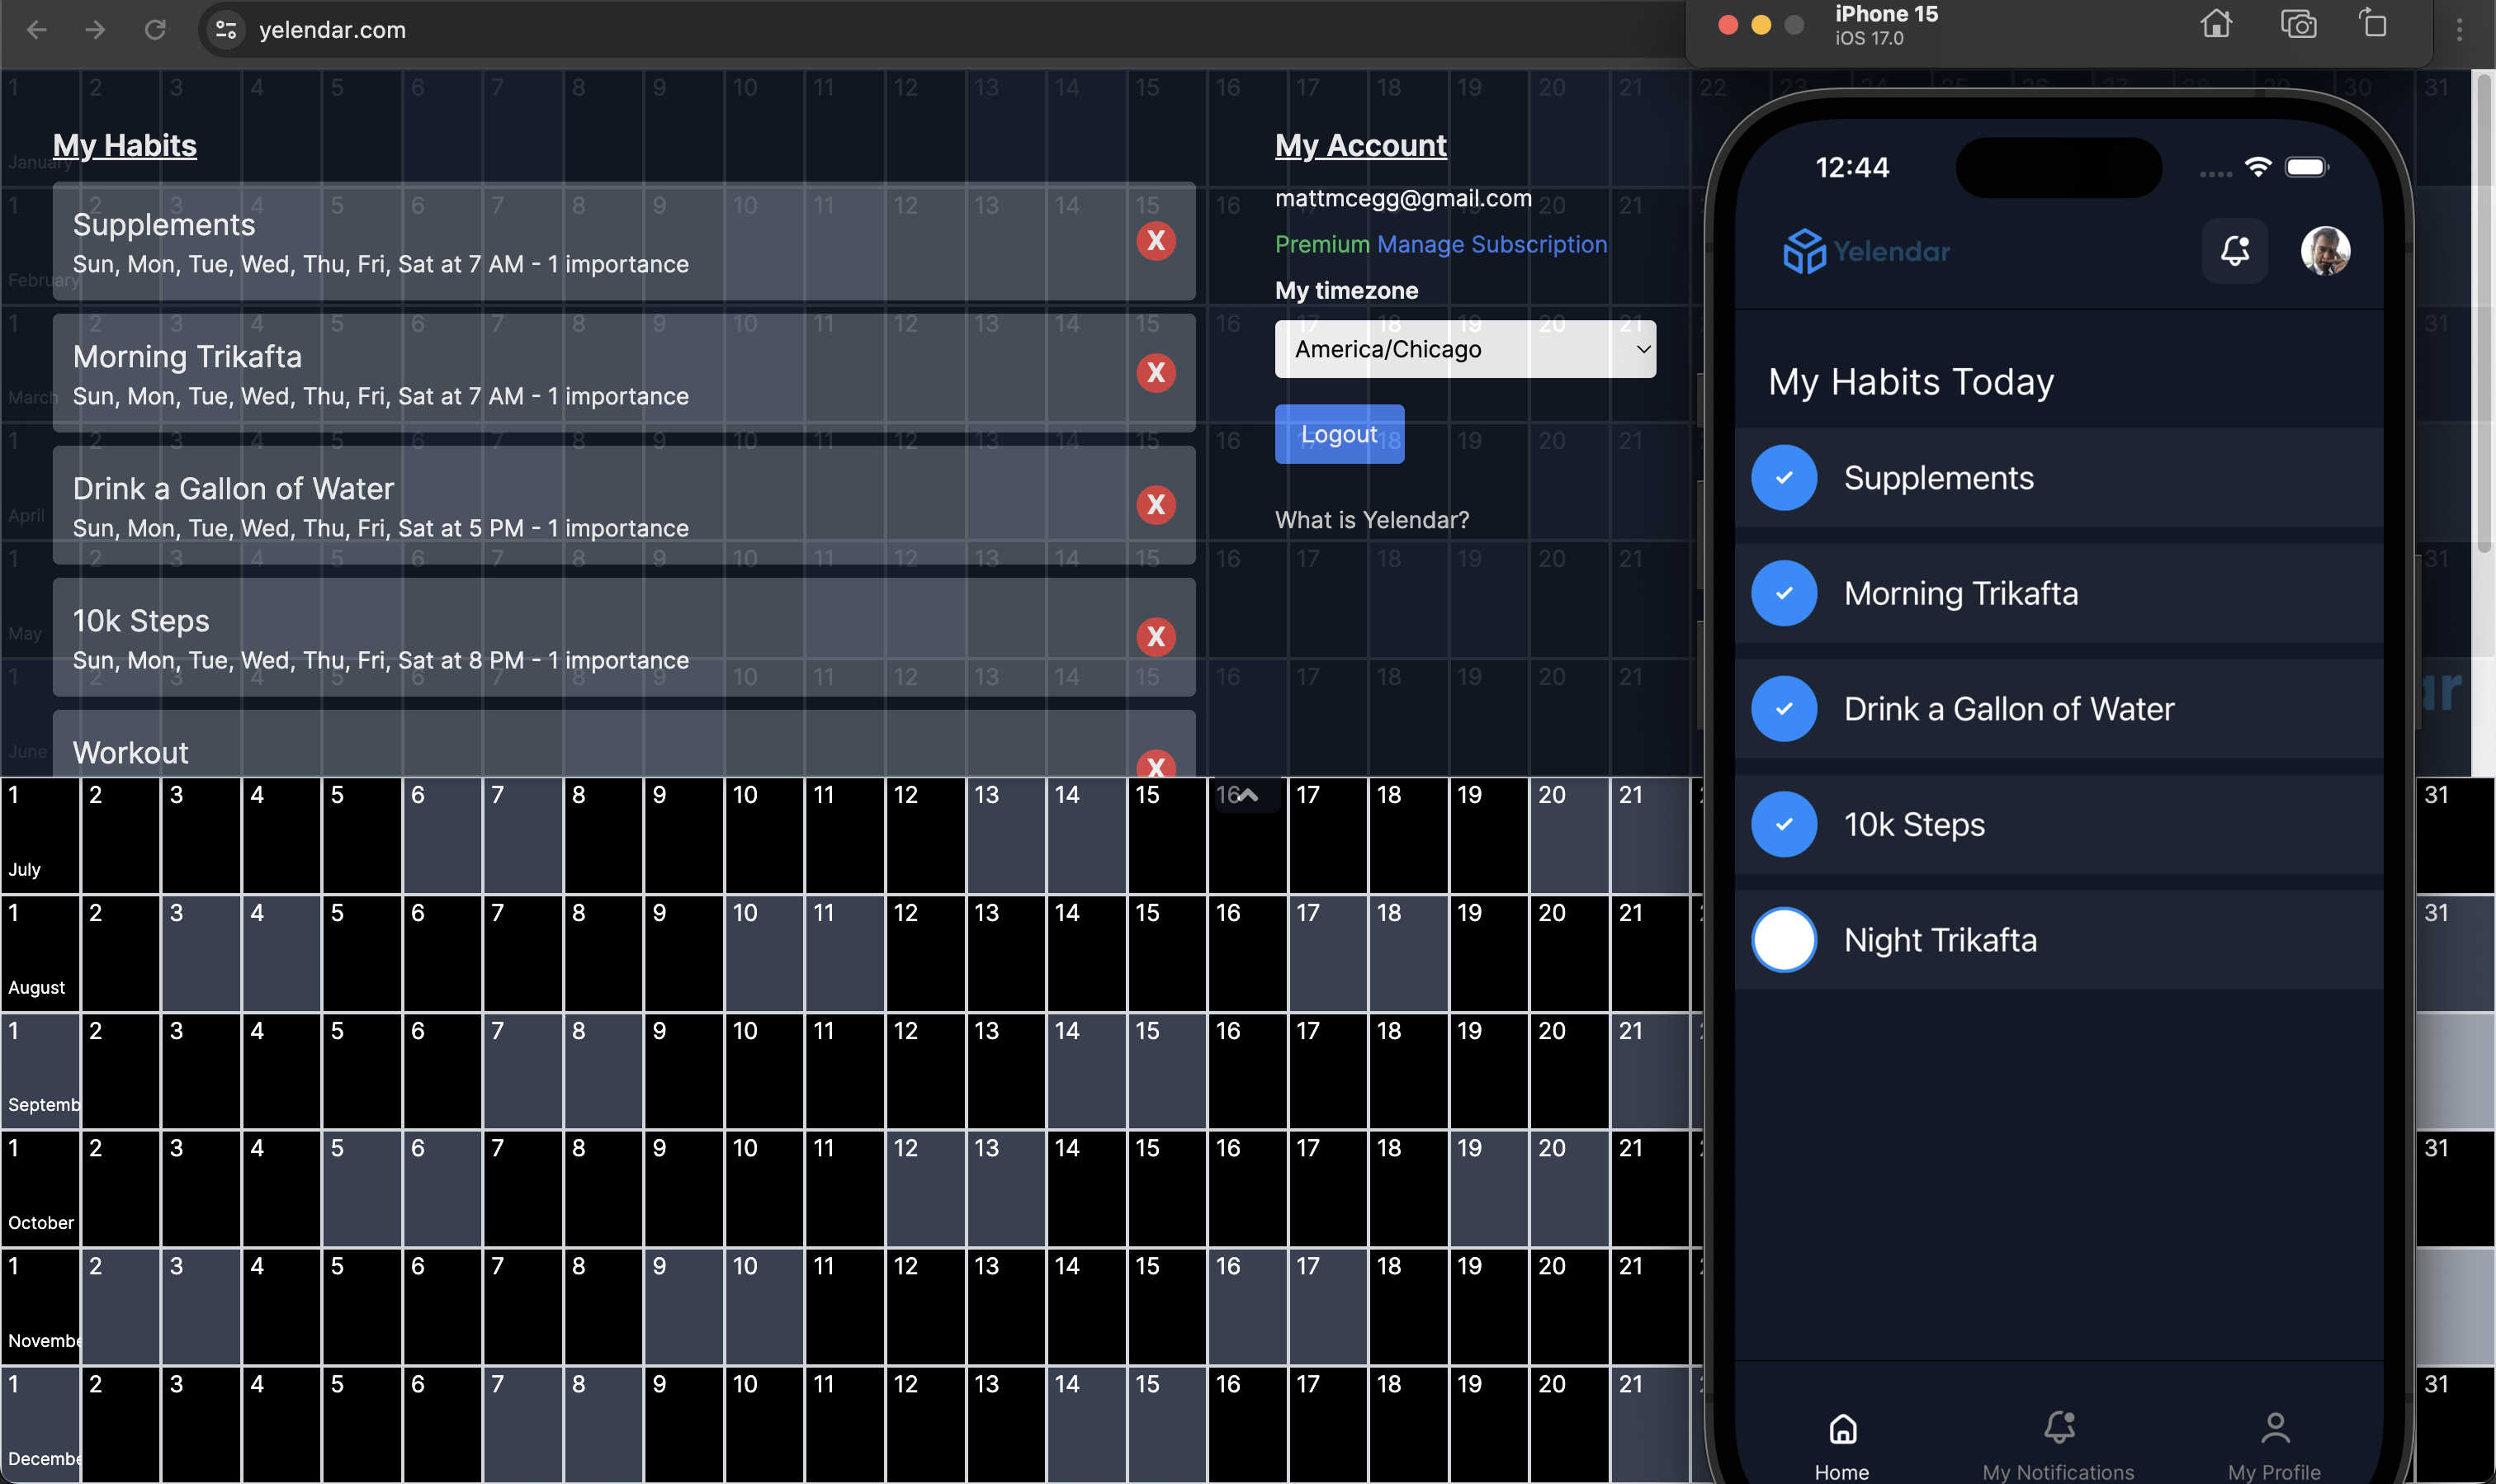The height and width of the screenshot is (1484, 2496).
Task: Uncheck Morning Trikafta in the phone app
Action: point(1784,593)
